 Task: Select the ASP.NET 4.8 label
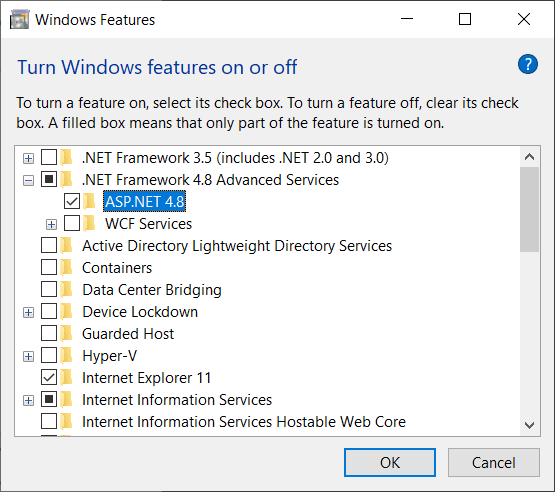(x=144, y=202)
